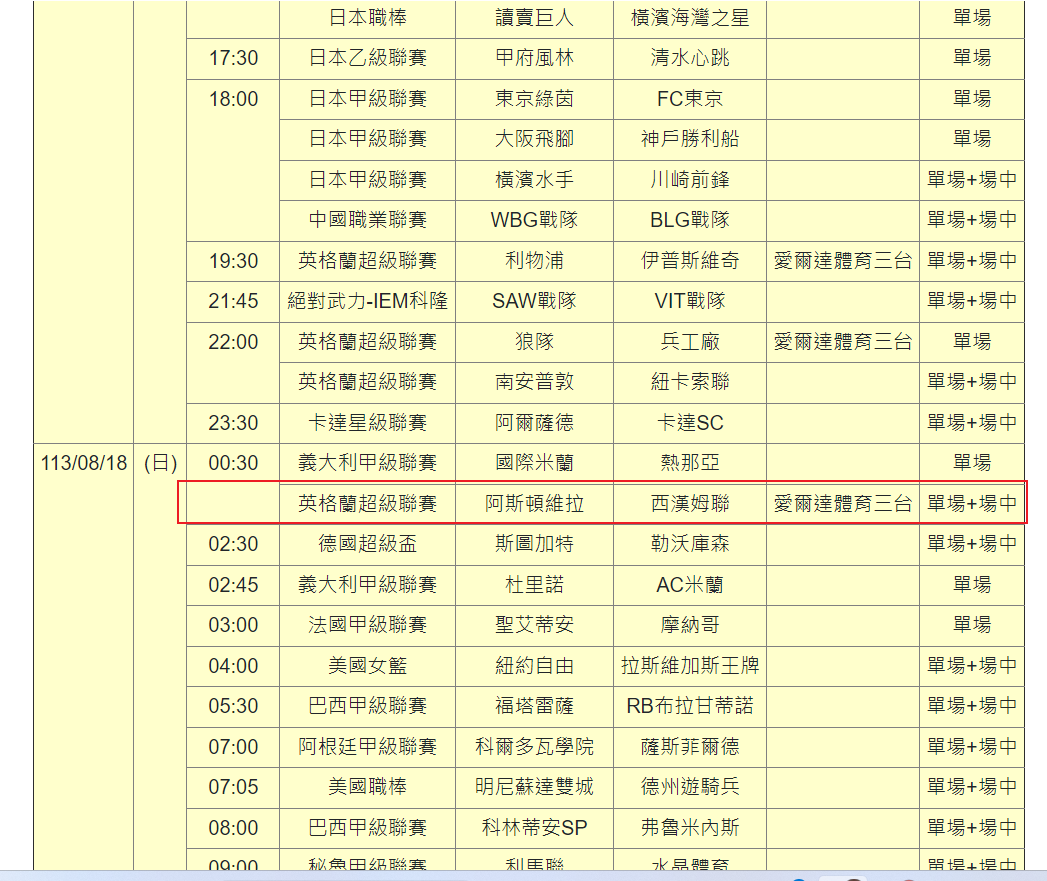Select the 讀賣巨人 team cell
Image resolution: width=1047 pixels, height=881 pixels.
[x=534, y=18]
